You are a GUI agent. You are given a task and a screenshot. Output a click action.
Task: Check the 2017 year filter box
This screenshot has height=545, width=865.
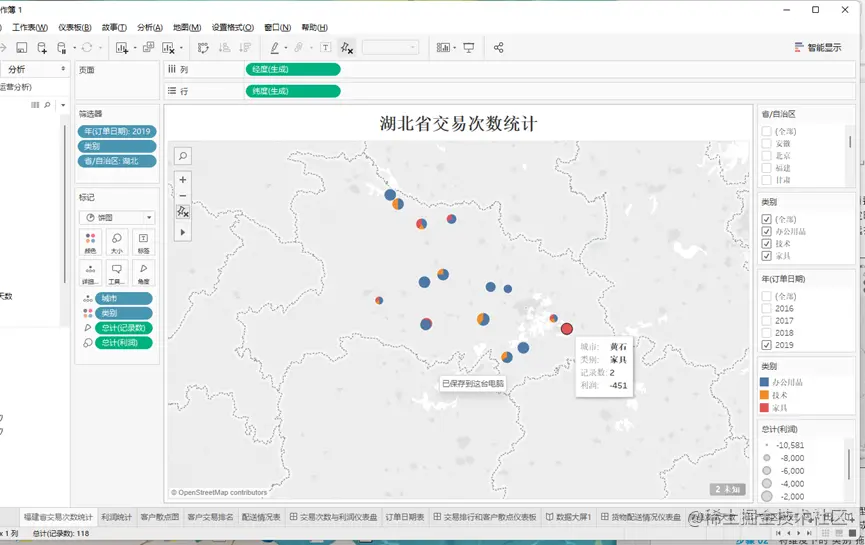click(766, 320)
